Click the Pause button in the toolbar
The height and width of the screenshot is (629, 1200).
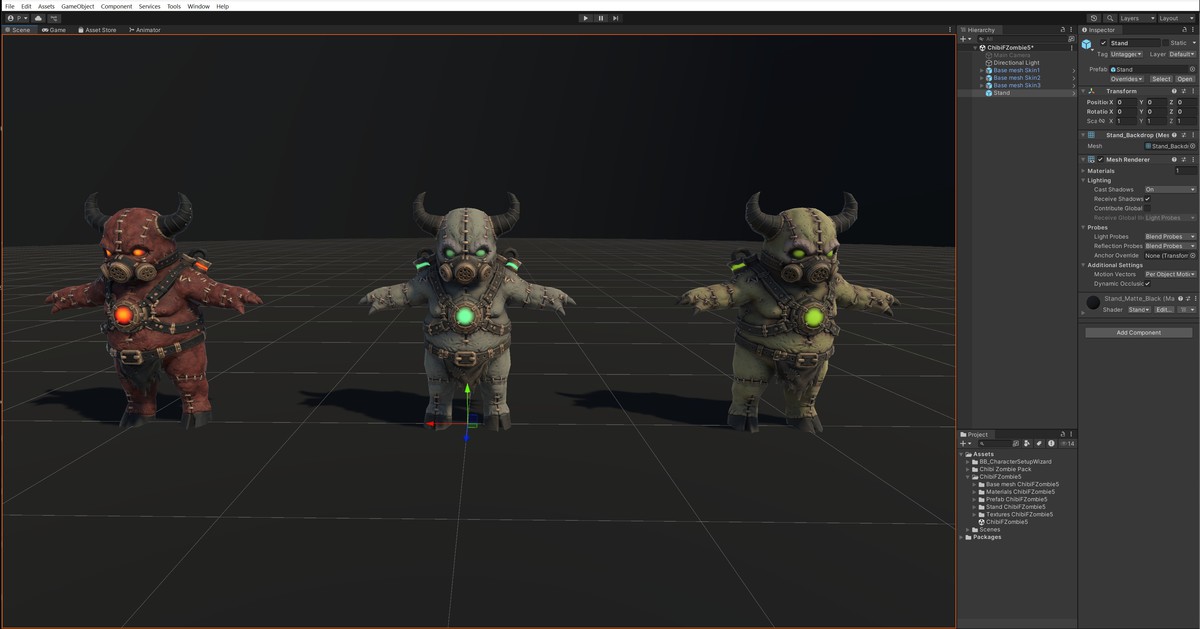click(601, 18)
